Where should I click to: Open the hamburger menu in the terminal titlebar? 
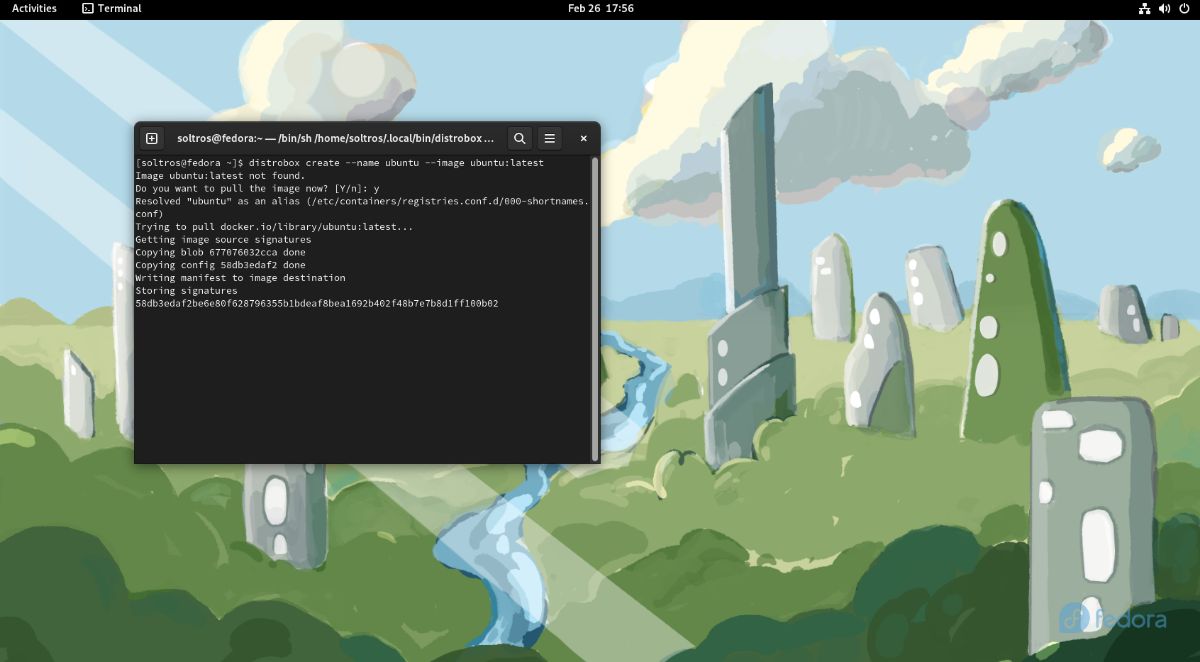550,138
